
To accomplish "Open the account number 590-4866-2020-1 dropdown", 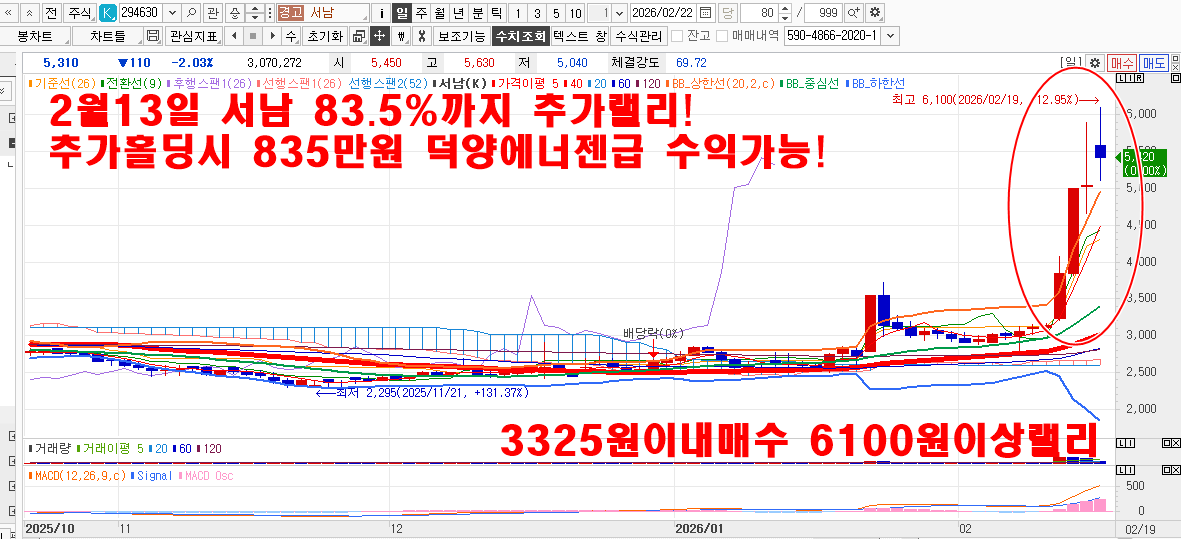I will (890, 36).
